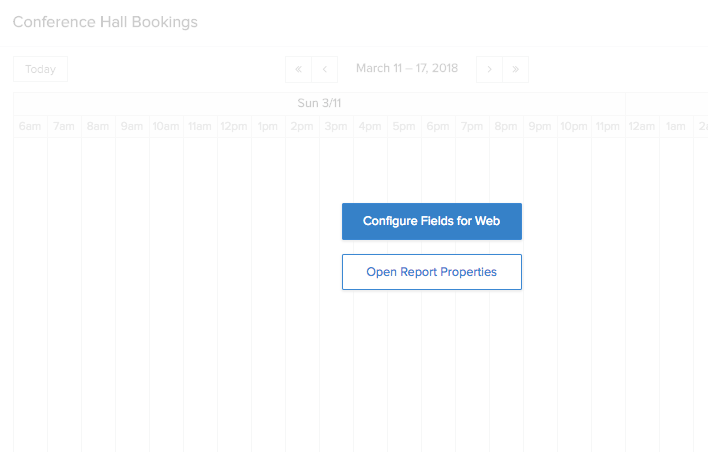Advance to next week with single-right arrow

[x=489, y=70]
